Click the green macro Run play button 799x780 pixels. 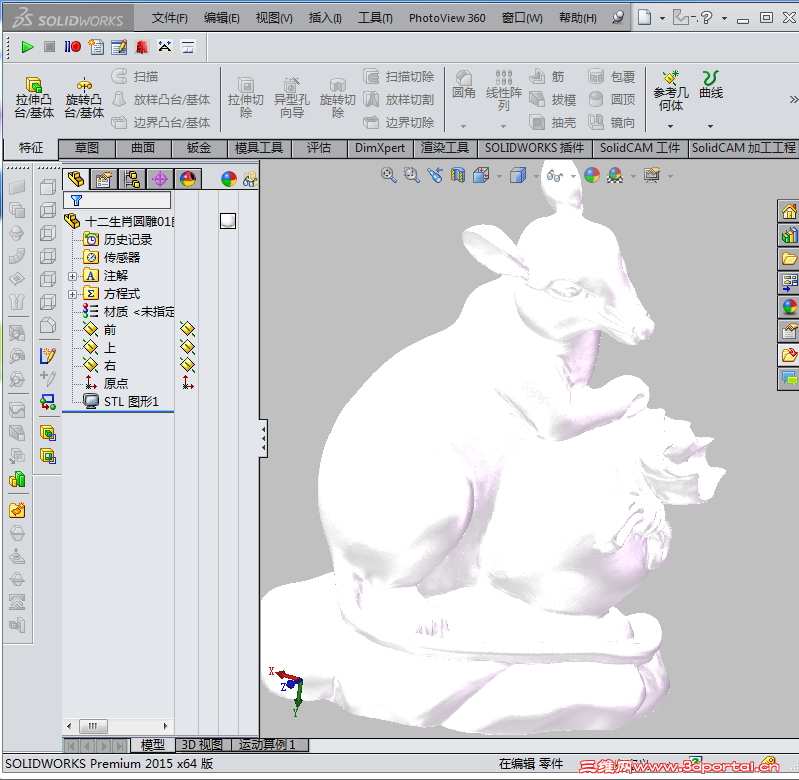click(28, 47)
